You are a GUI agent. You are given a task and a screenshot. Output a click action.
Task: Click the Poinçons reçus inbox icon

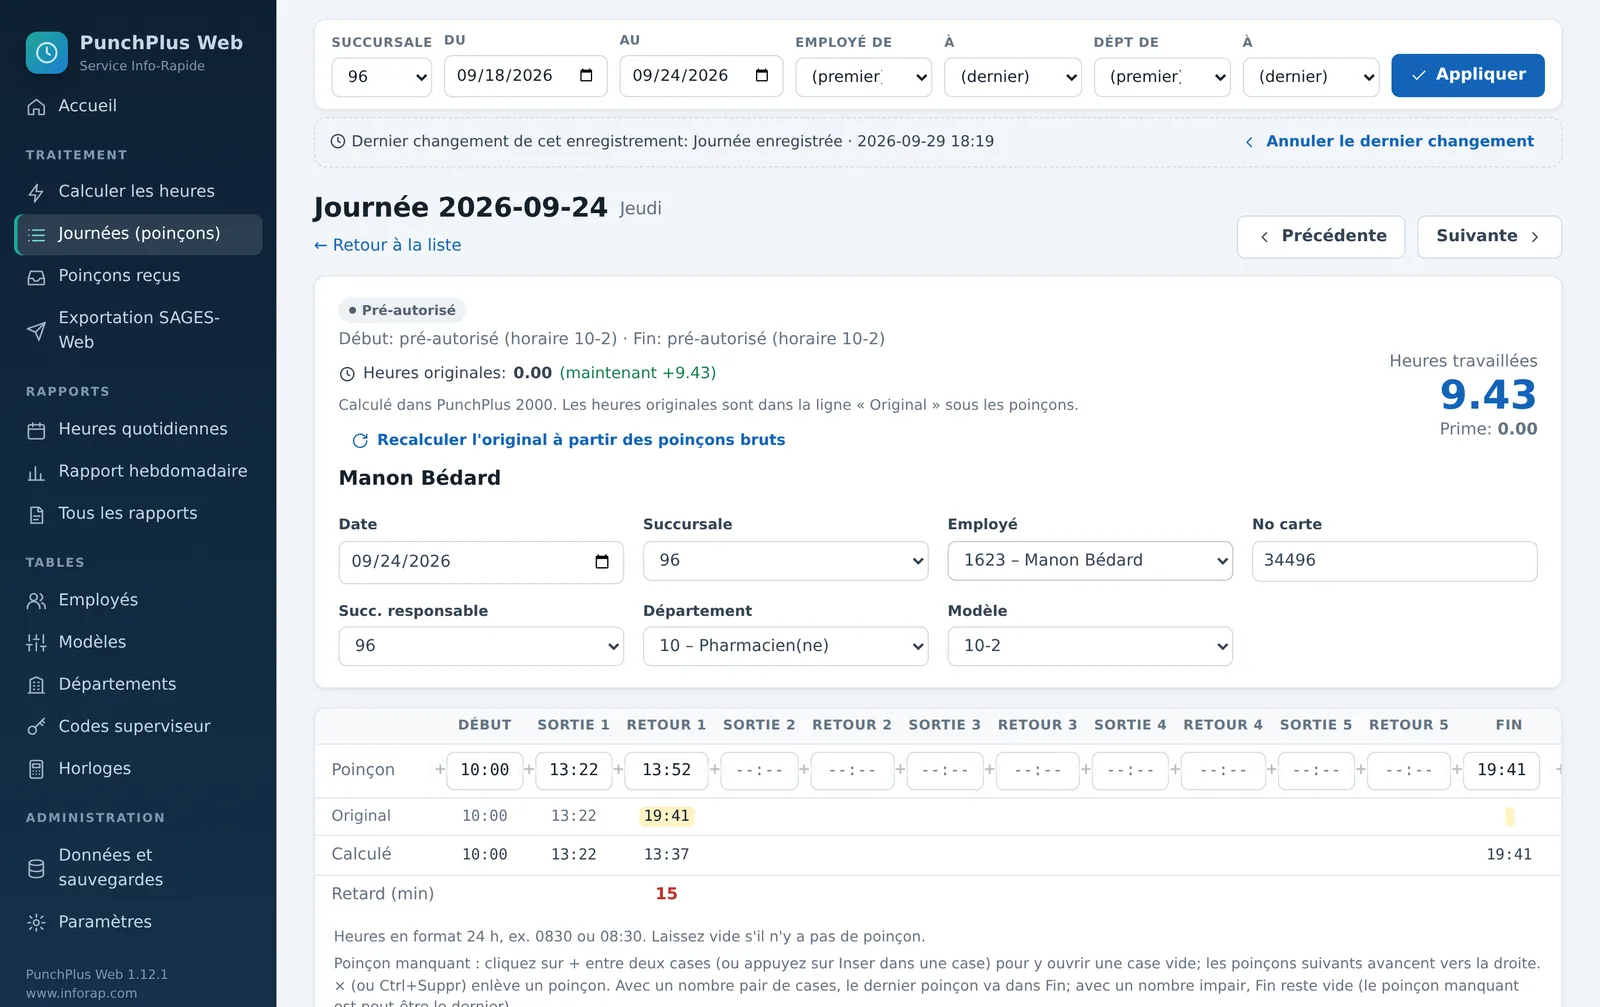(x=36, y=277)
